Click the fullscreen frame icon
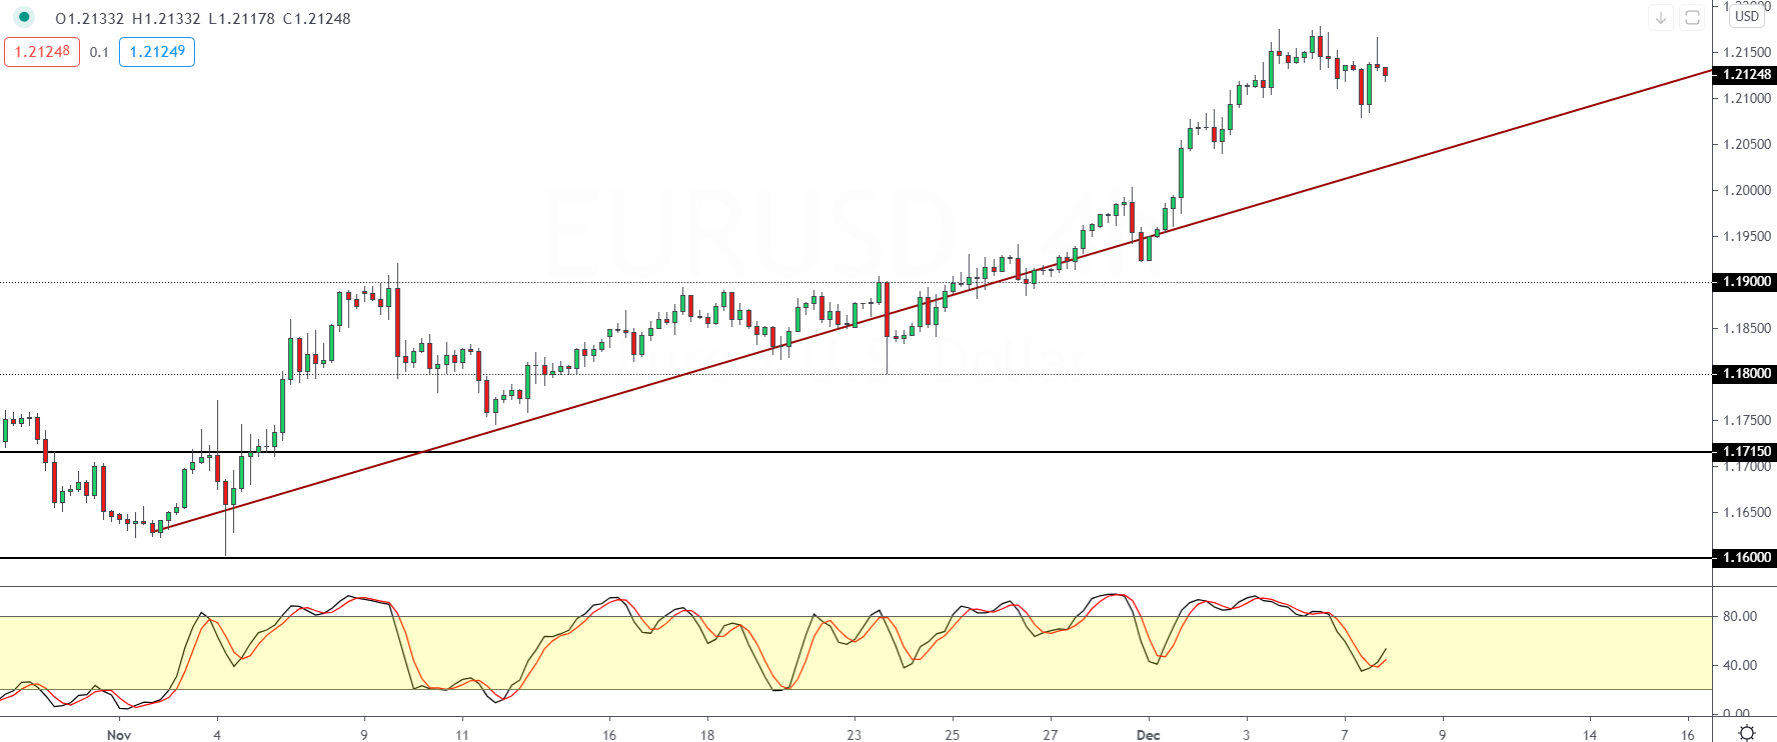The image size is (1777, 742). 1692,18
